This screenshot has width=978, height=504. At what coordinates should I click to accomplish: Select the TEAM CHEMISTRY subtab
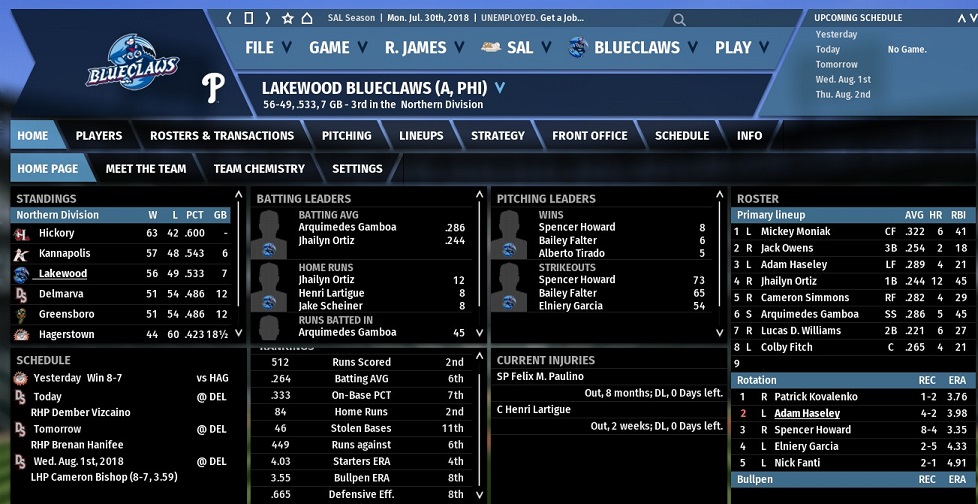[x=259, y=168]
